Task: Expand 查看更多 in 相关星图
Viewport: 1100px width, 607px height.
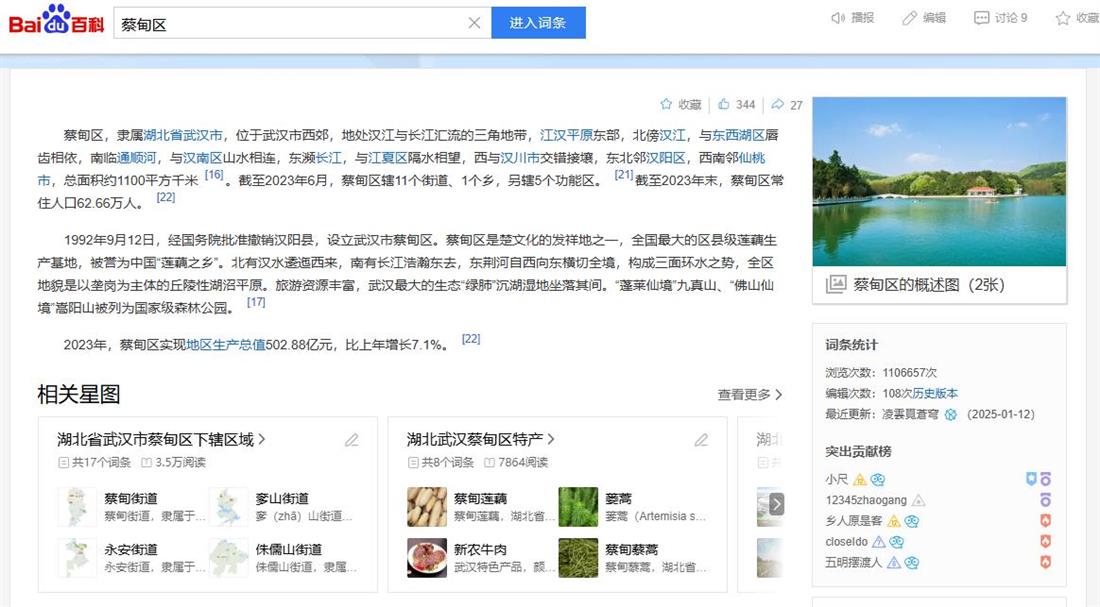Action: coord(749,395)
